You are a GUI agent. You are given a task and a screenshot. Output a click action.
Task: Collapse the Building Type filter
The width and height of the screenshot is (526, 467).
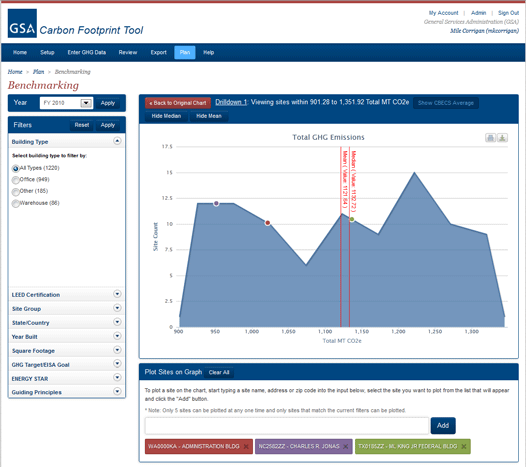(x=117, y=141)
